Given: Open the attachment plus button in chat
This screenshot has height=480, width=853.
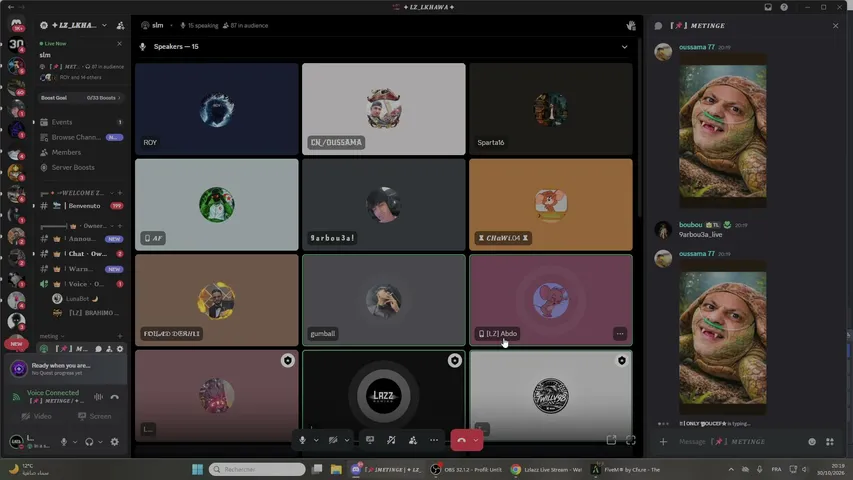Looking at the screenshot, I should (663, 442).
